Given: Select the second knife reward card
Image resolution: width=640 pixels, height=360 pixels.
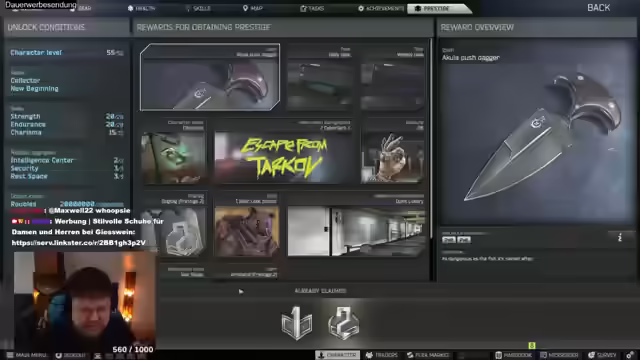Looking at the screenshot, I should pyautogui.click(x=320, y=78).
